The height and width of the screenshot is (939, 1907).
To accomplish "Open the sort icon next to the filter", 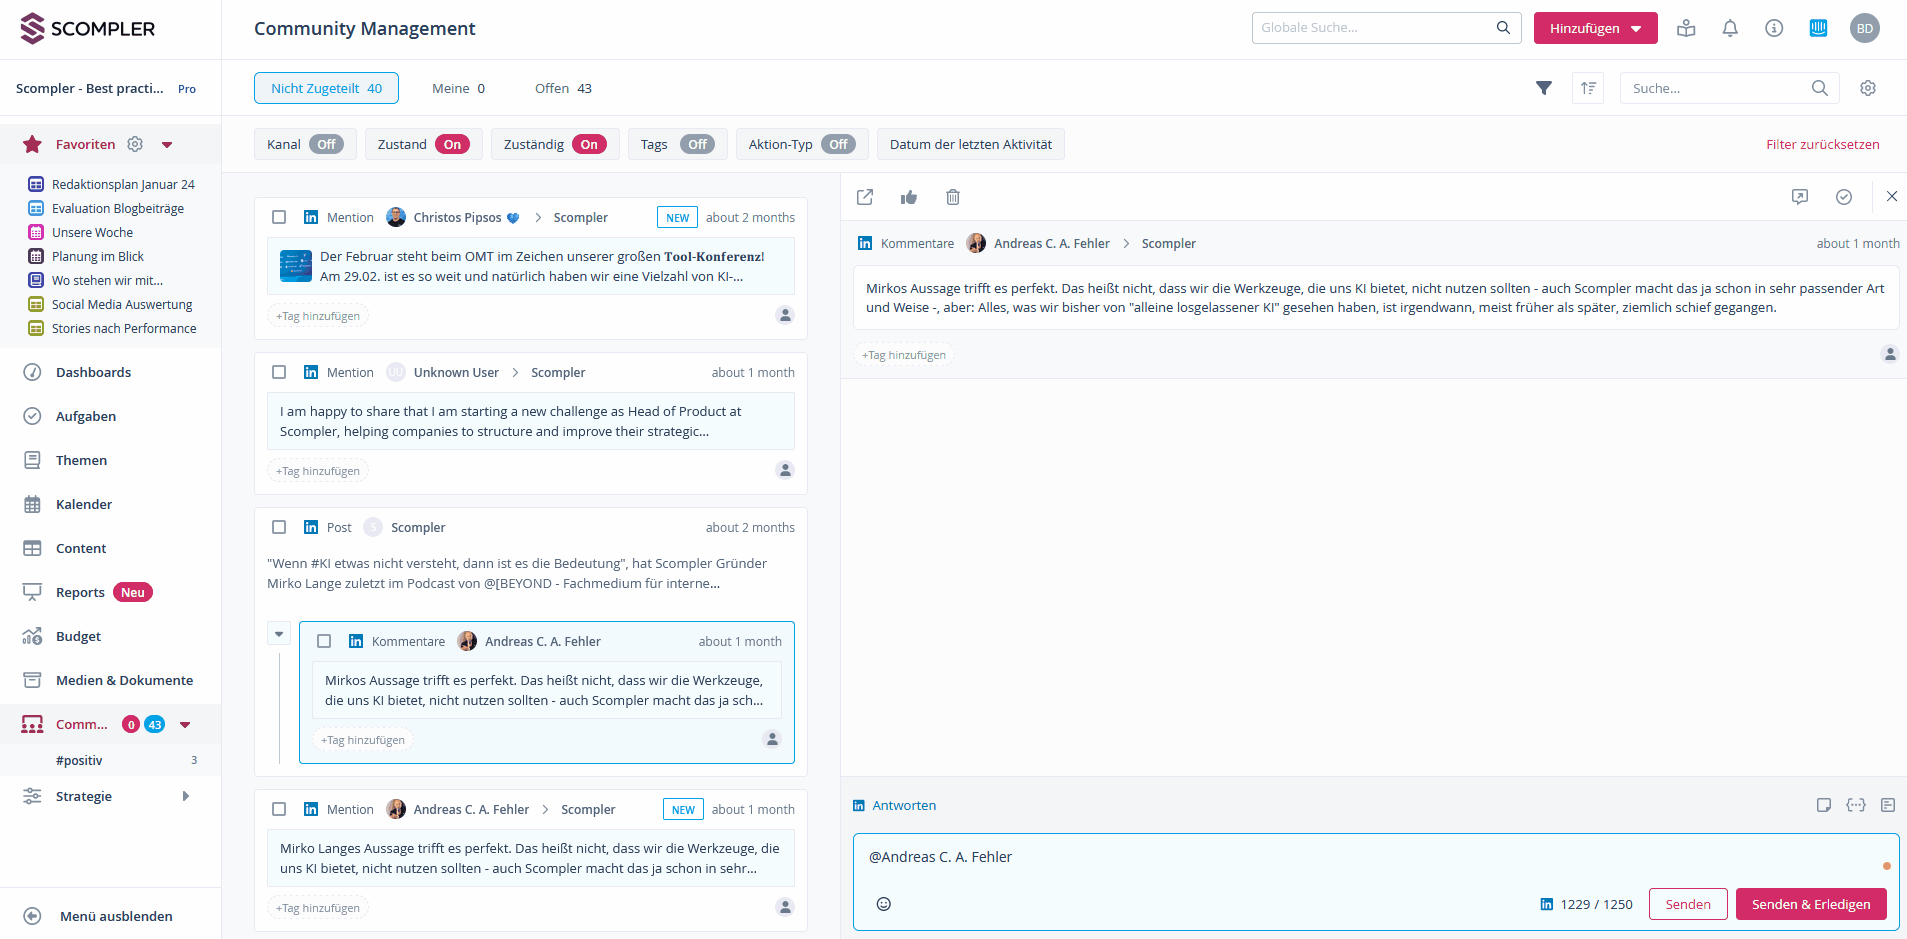I will pyautogui.click(x=1588, y=88).
